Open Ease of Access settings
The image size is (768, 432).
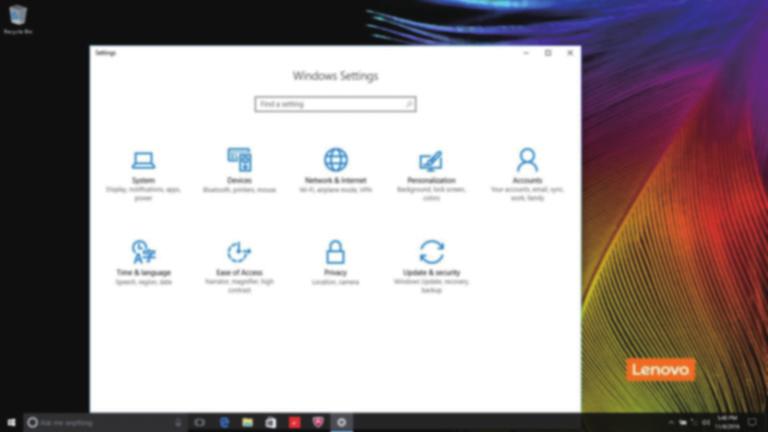pos(239,267)
